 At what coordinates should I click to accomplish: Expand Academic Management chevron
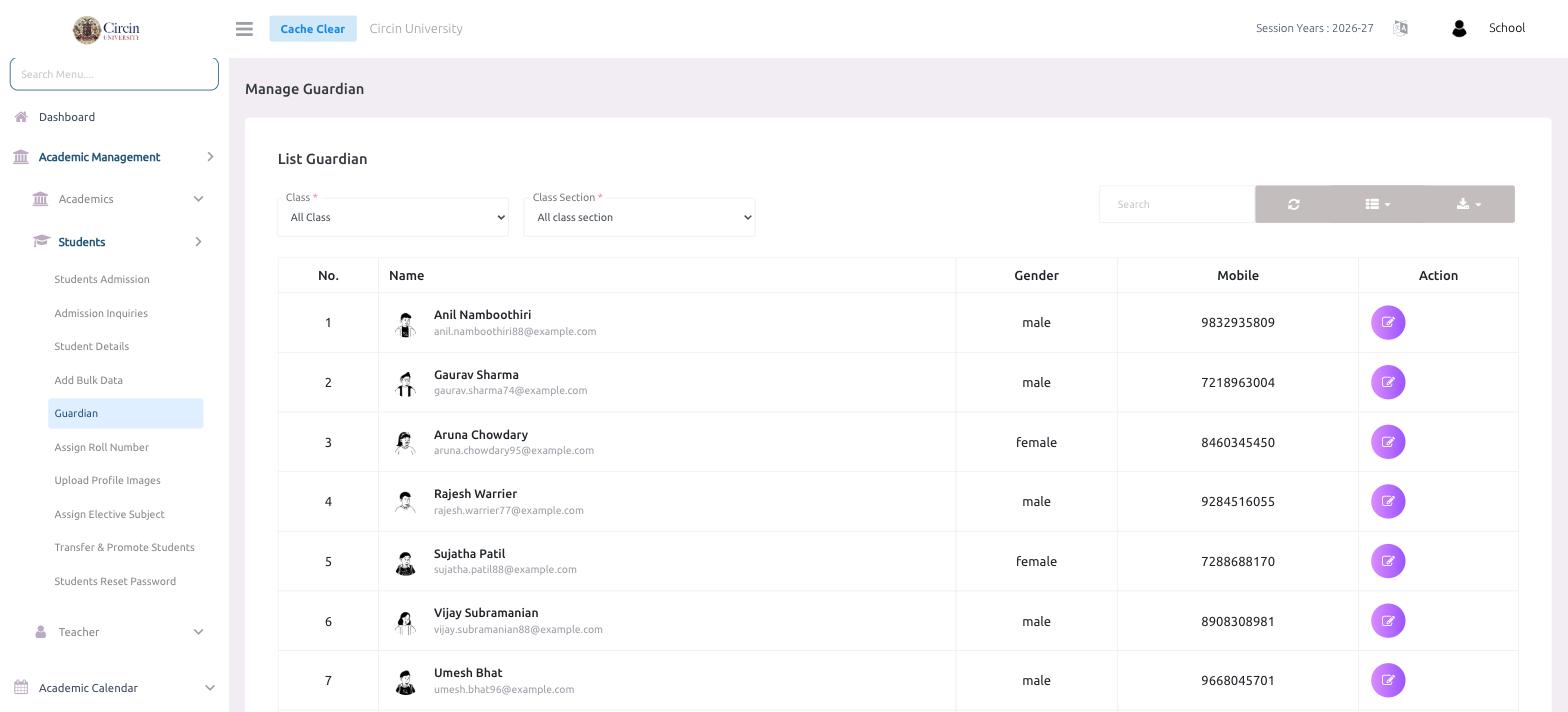[x=210, y=157]
